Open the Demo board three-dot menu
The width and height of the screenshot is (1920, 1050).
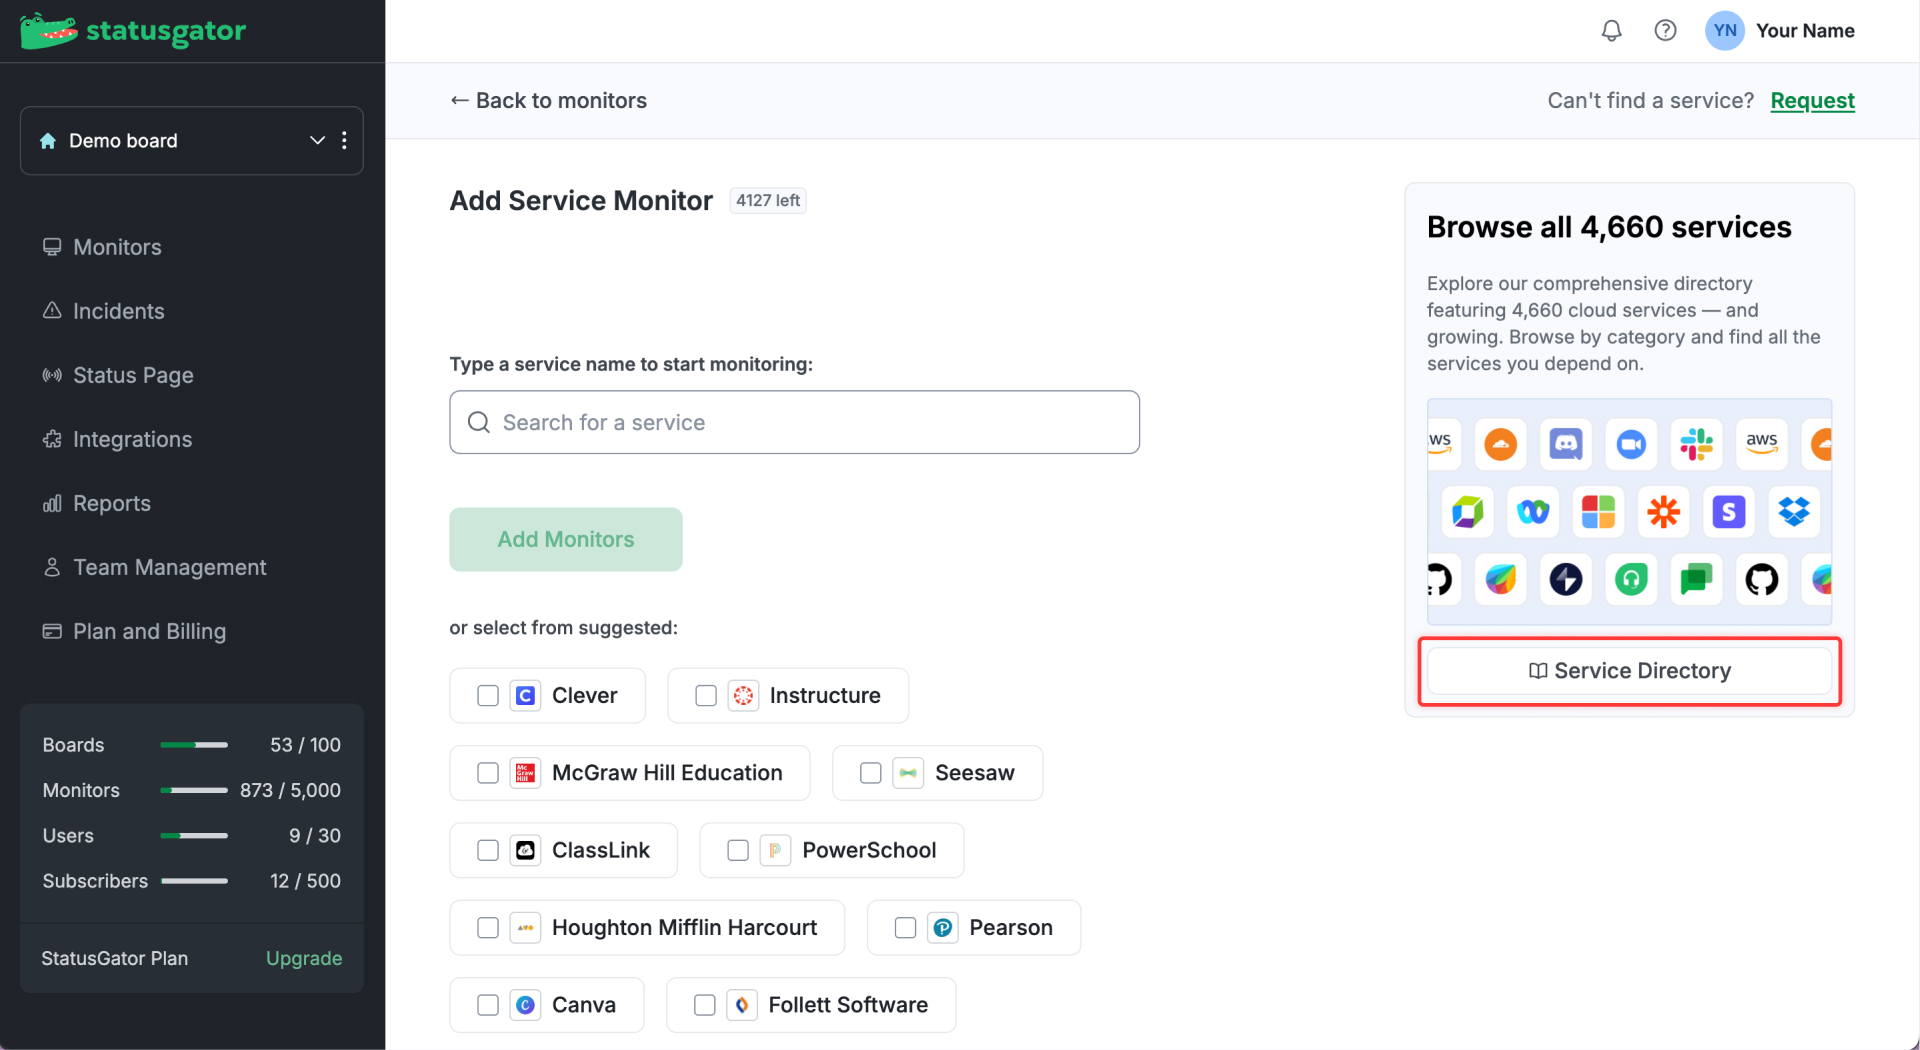coord(344,141)
